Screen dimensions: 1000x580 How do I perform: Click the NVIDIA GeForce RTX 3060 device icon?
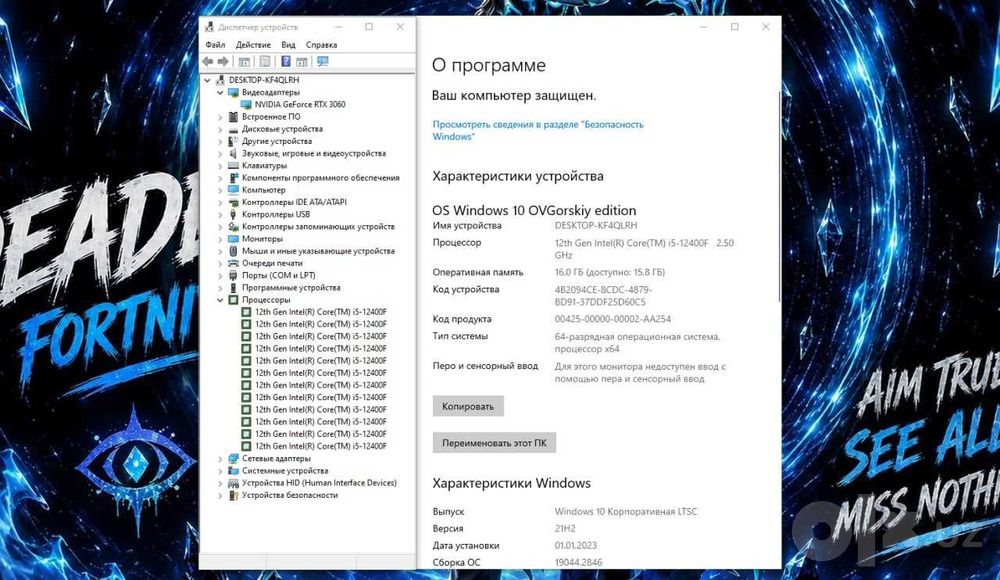tap(246, 104)
